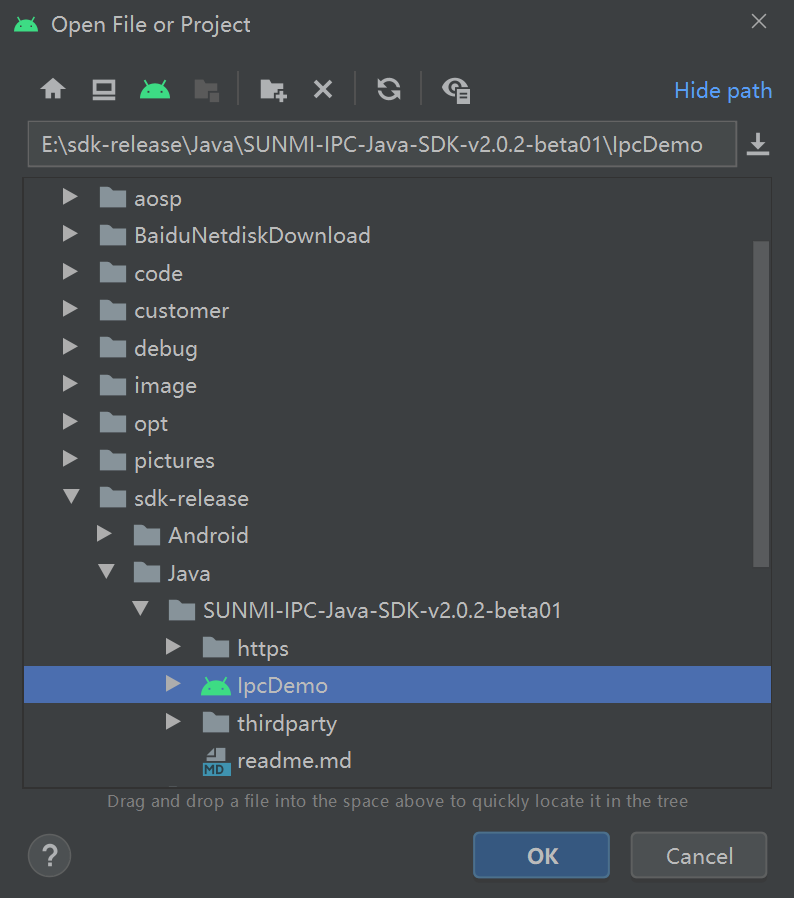
Task: Expand the code folder
Action: (x=70, y=271)
